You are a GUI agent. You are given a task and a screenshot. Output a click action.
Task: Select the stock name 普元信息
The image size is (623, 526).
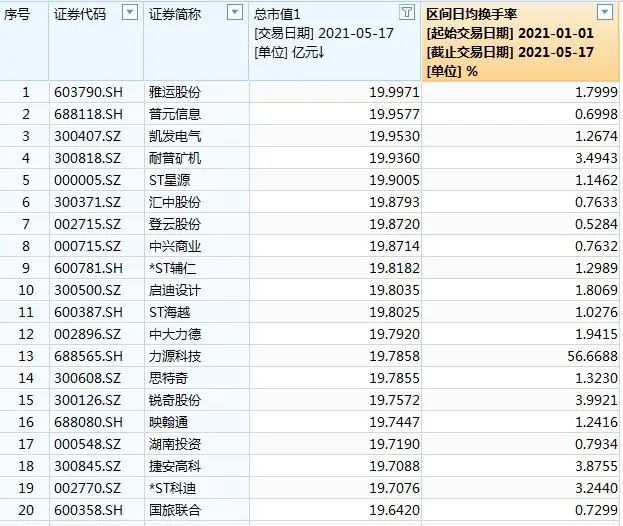click(x=175, y=114)
